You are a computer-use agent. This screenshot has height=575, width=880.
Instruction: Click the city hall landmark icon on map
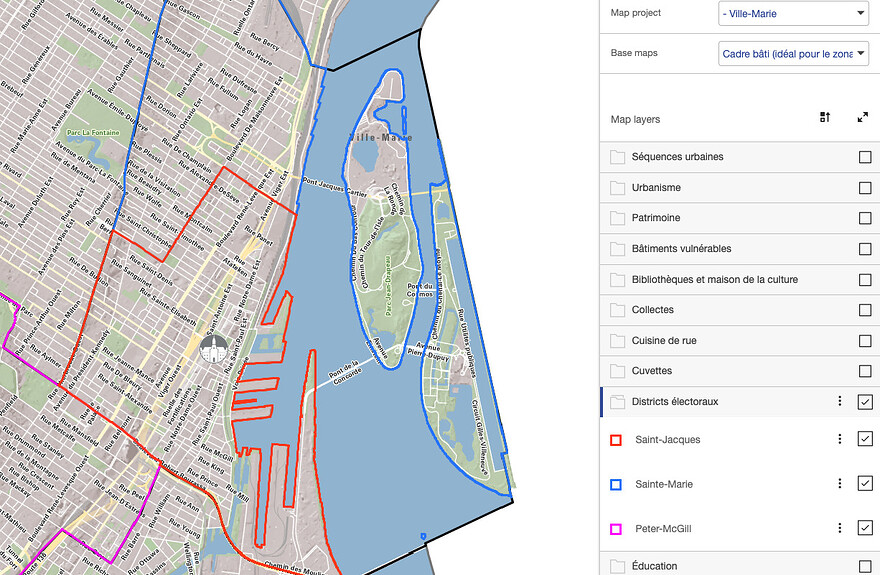tap(212, 349)
